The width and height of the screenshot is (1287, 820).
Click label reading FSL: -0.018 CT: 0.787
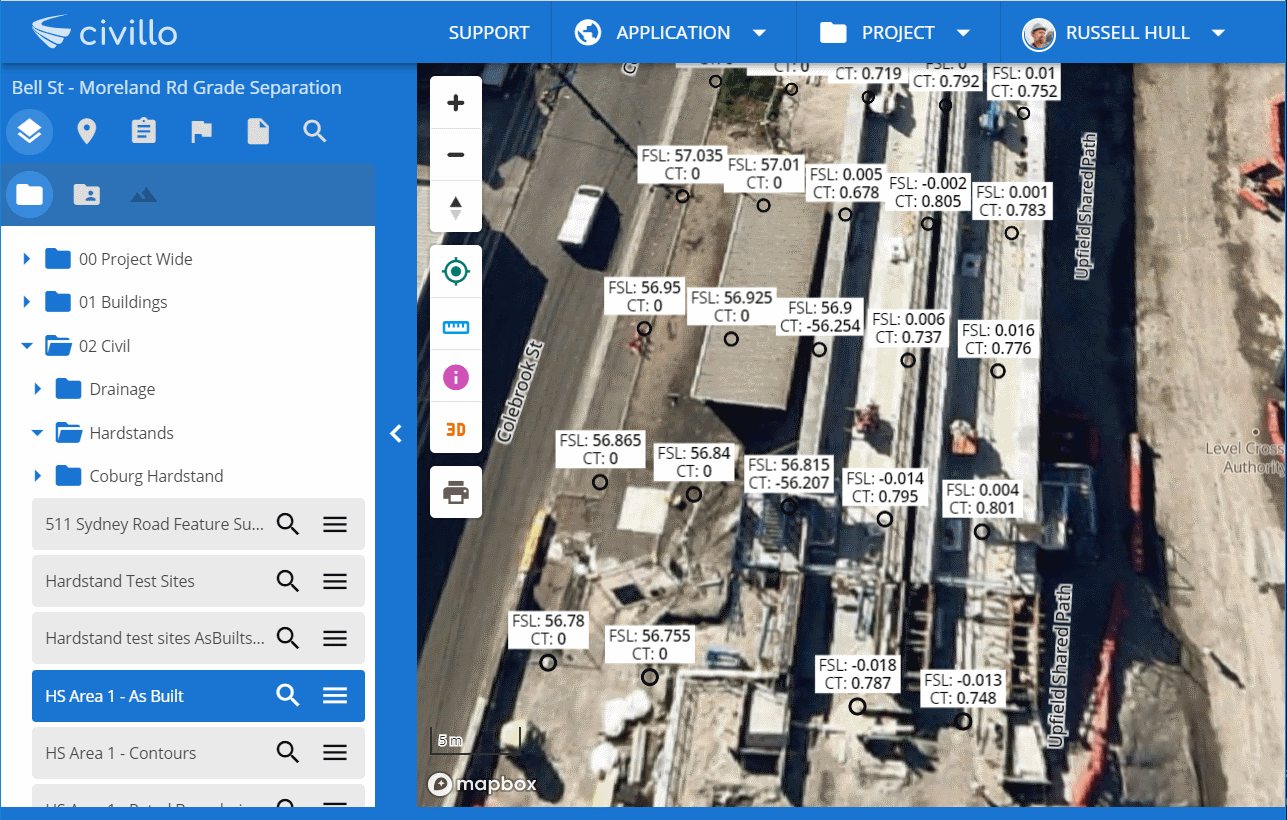(x=858, y=674)
